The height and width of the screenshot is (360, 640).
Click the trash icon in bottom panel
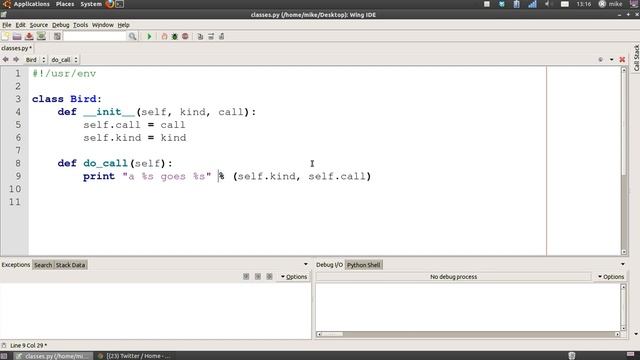[572, 356]
